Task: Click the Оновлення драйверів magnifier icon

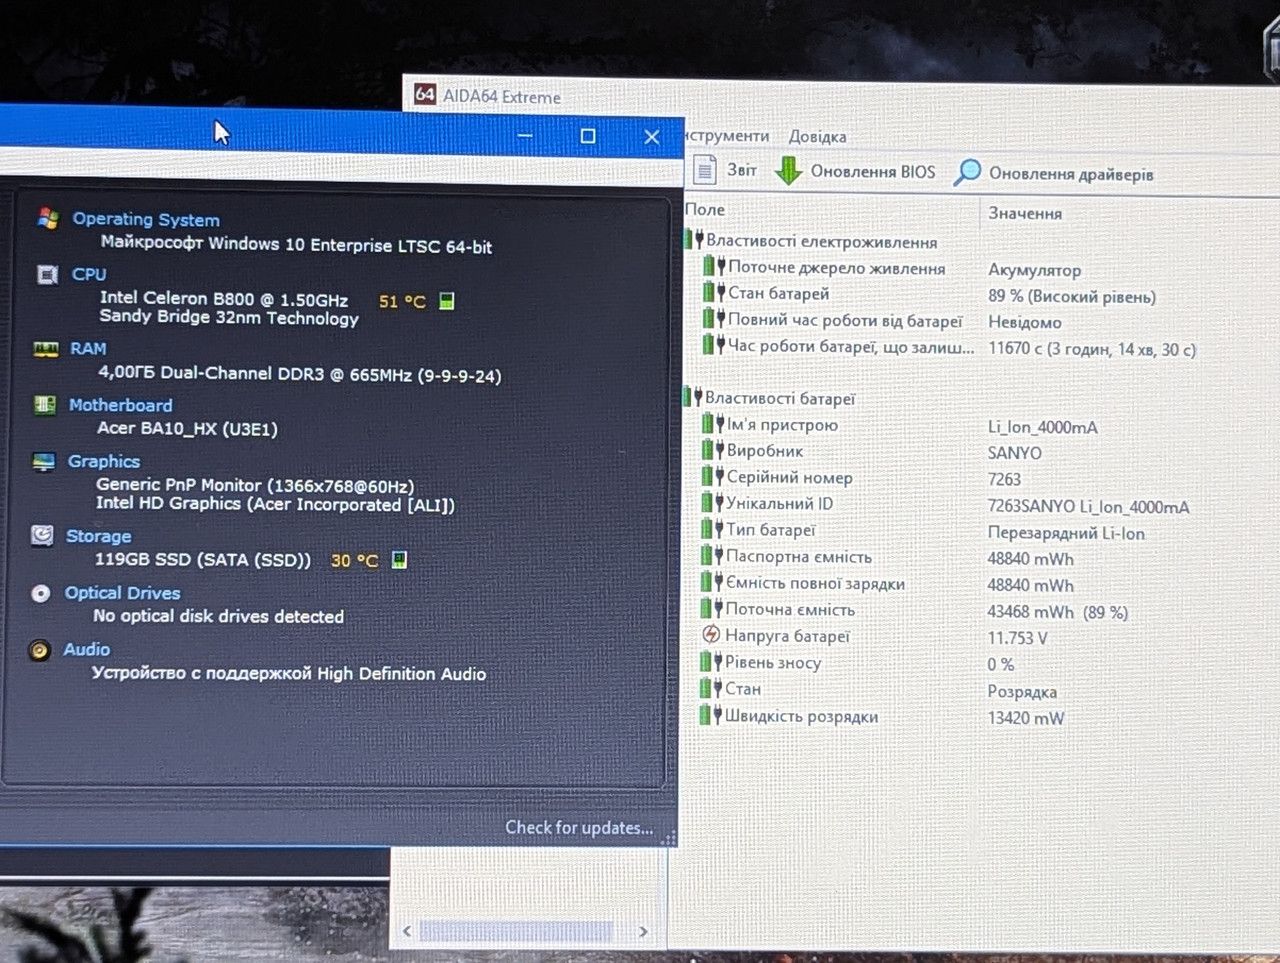Action: coord(967,172)
